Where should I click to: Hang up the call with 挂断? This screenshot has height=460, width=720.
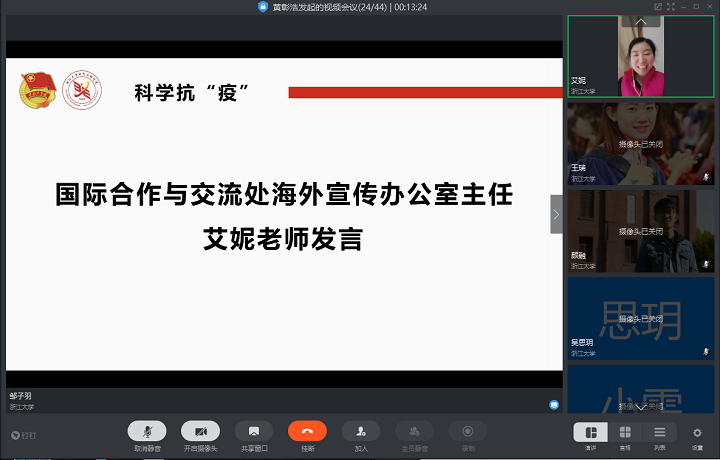tap(307, 431)
